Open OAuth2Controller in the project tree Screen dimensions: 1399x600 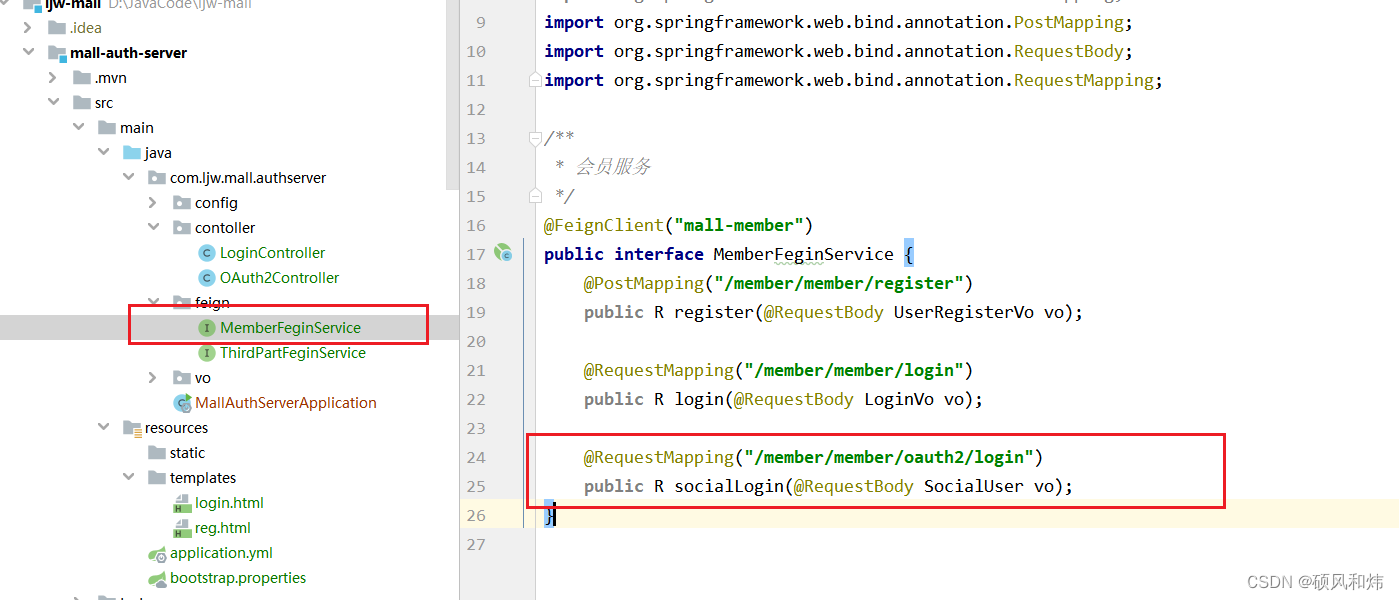(x=279, y=278)
